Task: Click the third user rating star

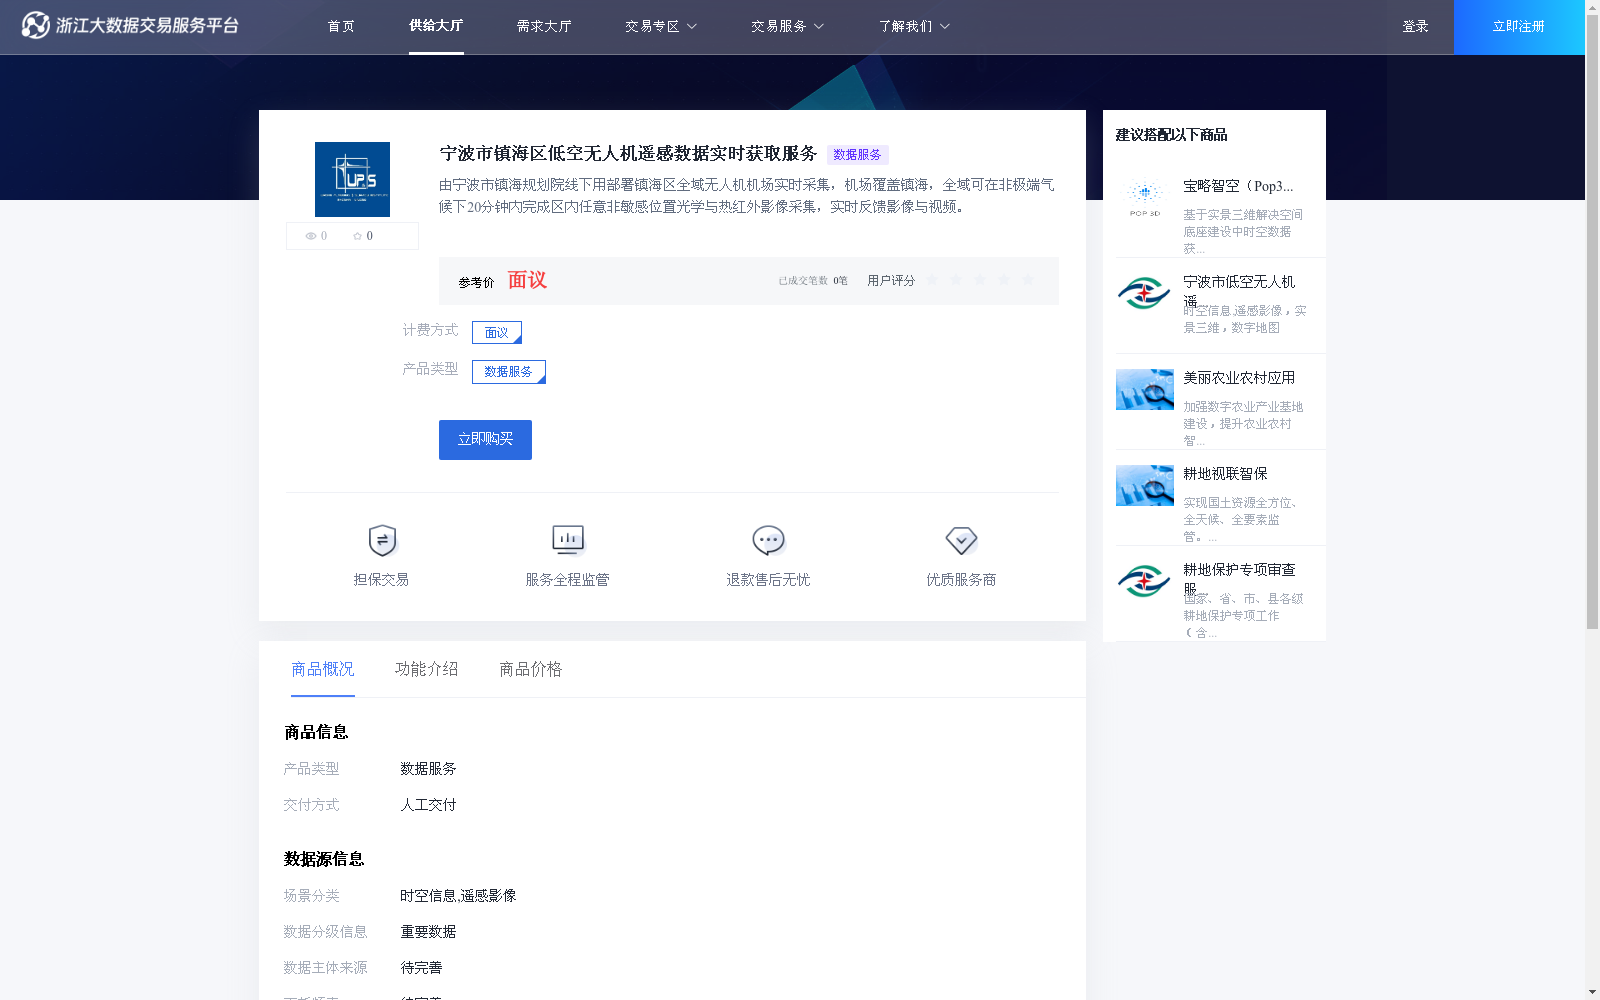Action: click(980, 280)
